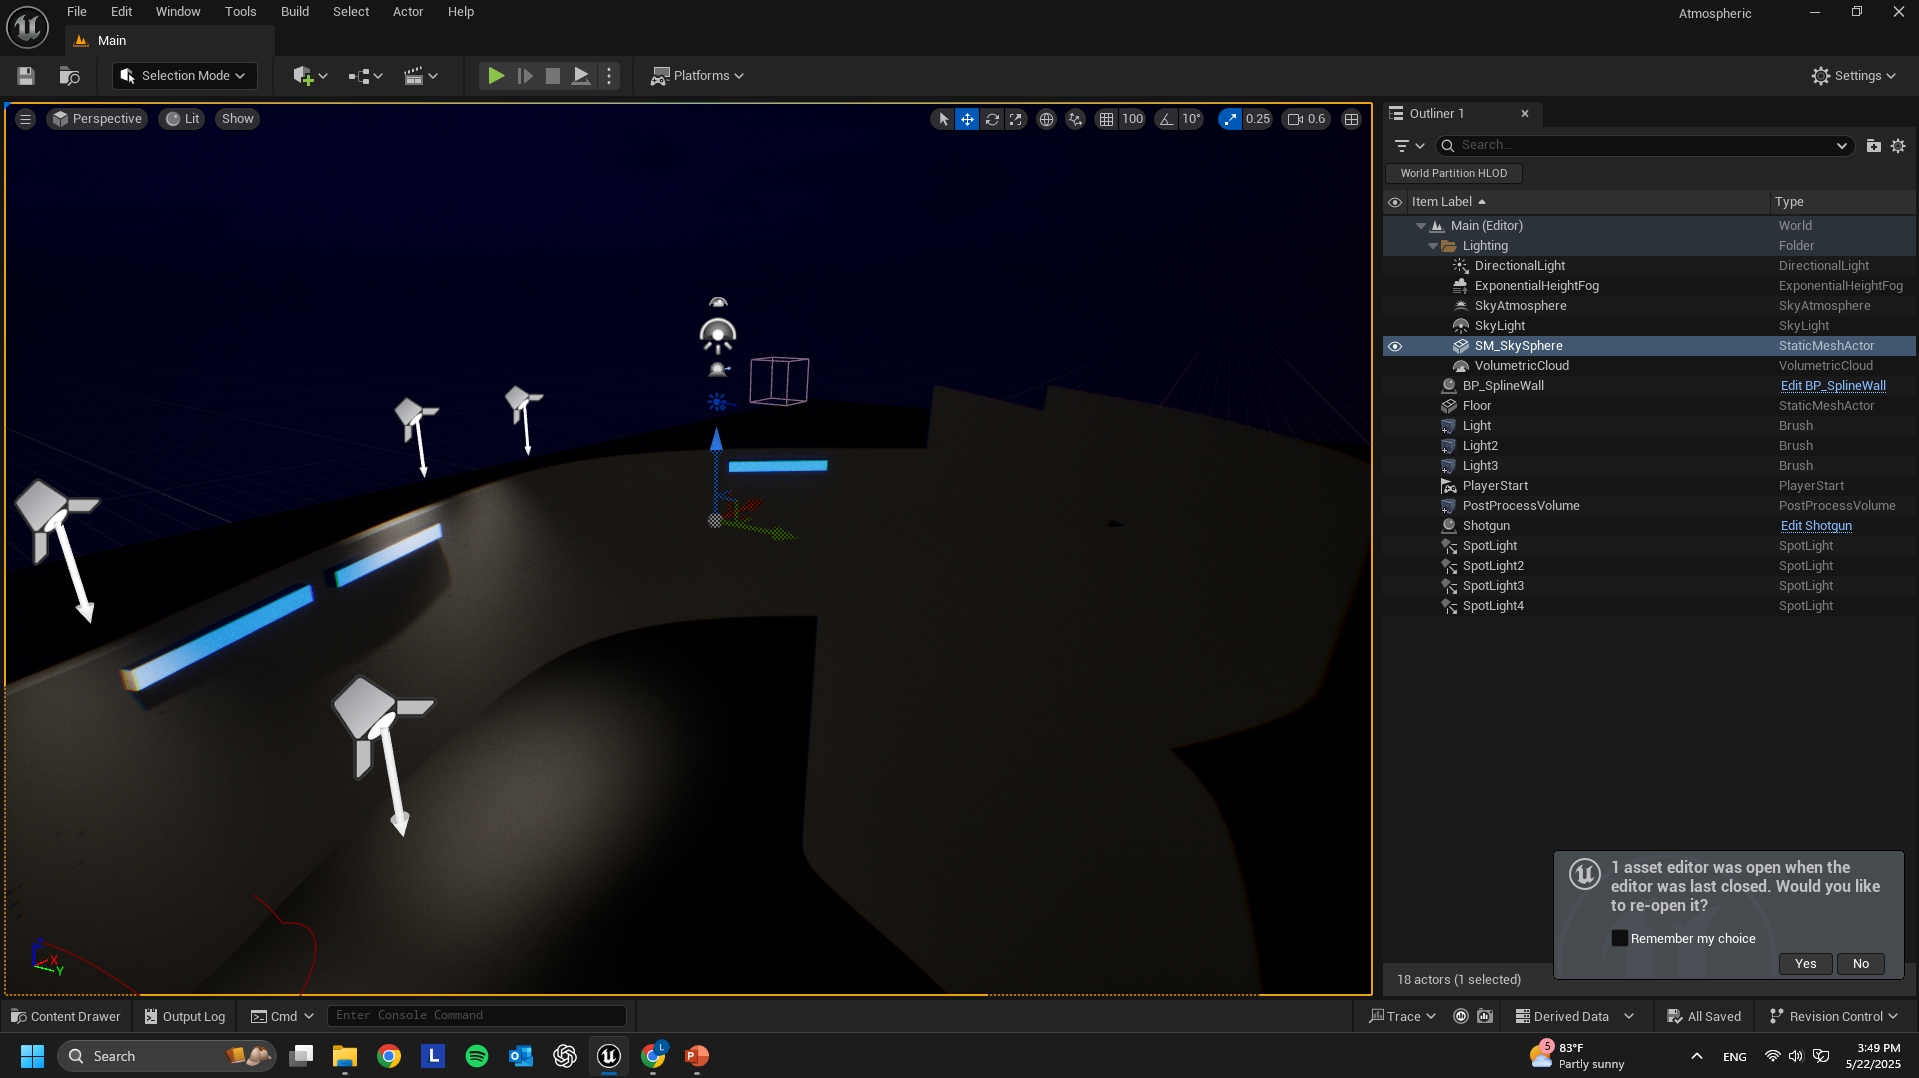Switch world/local coordinate space globe icon

(x=1046, y=119)
